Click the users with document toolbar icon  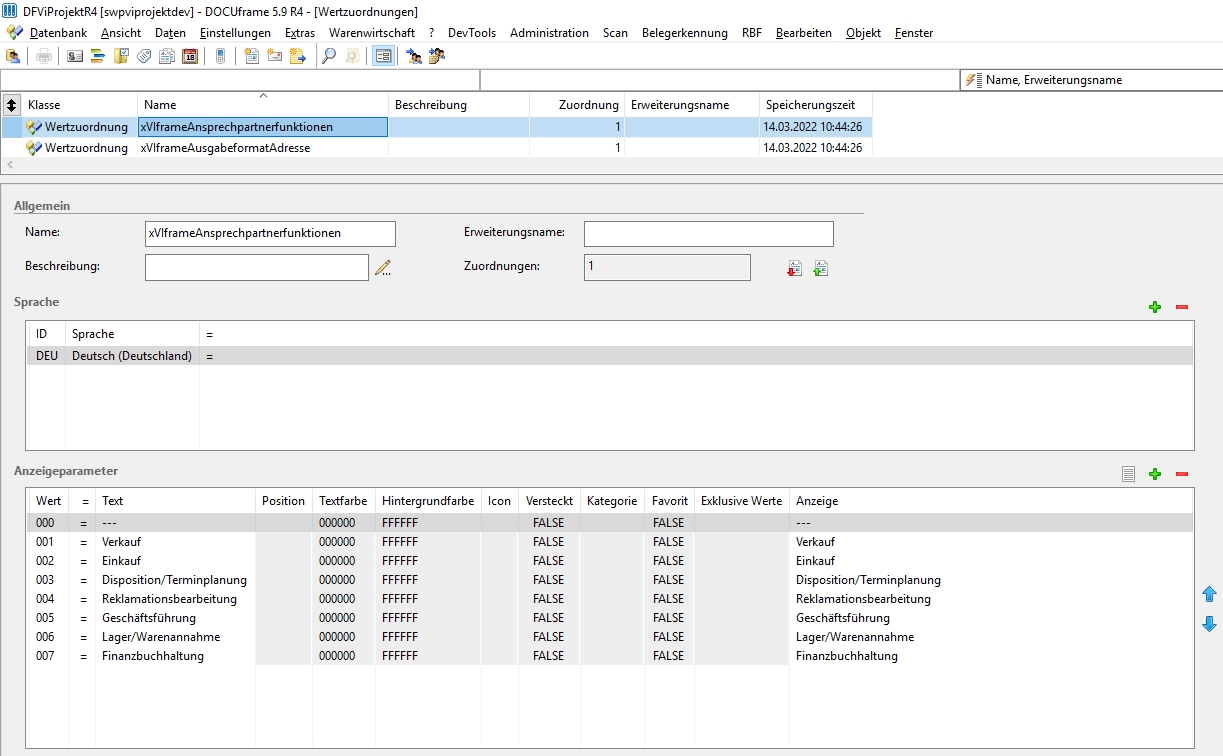point(437,56)
